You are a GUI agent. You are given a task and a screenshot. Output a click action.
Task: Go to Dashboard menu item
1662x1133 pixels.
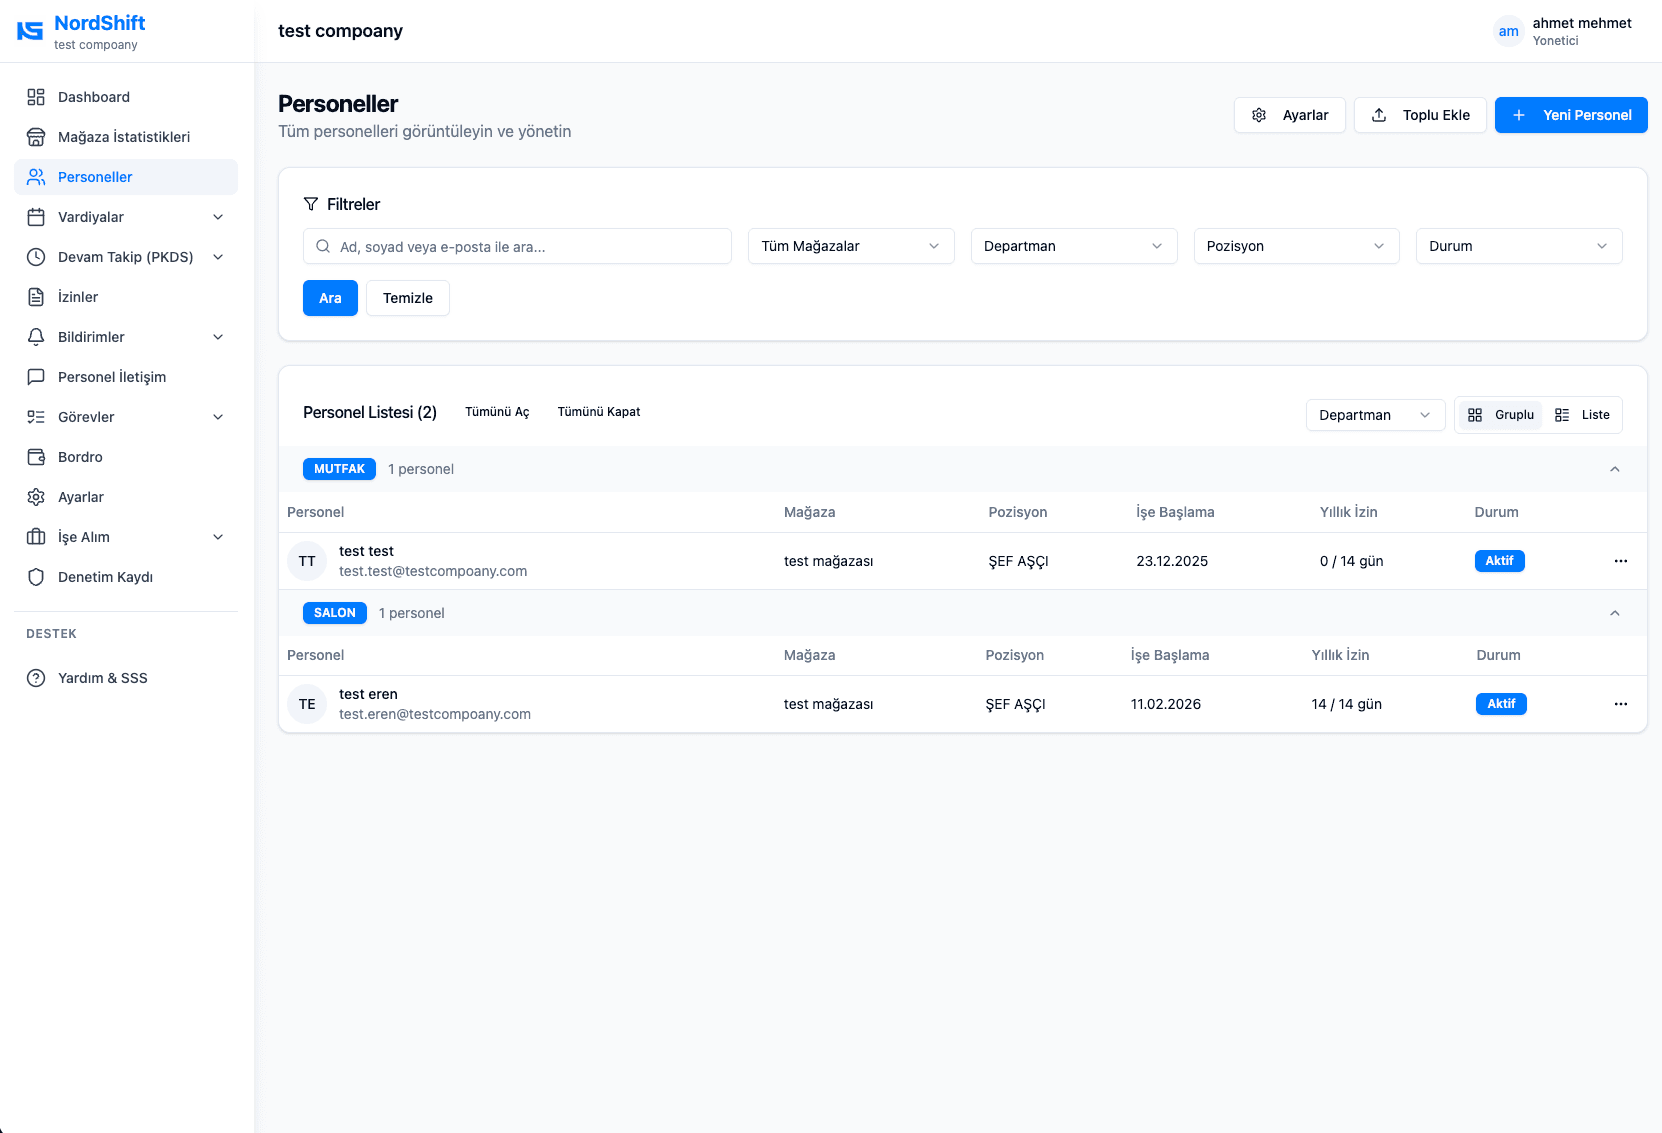126,97
